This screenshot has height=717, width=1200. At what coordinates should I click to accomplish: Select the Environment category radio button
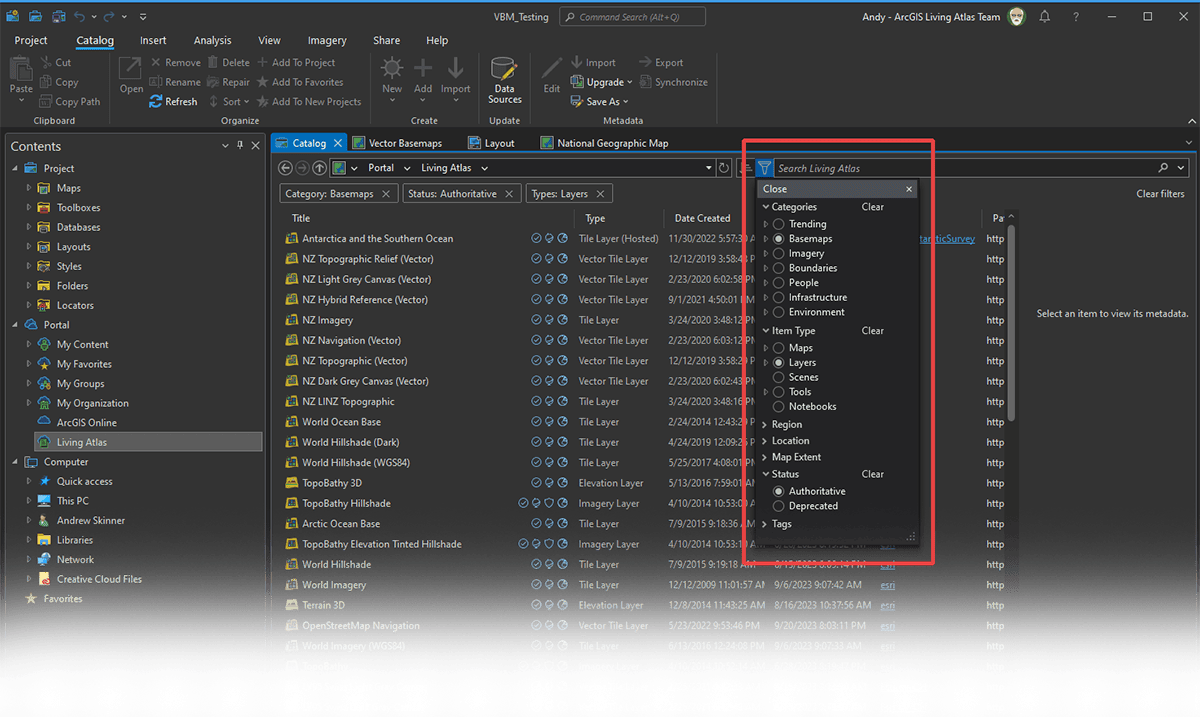pos(779,312)
